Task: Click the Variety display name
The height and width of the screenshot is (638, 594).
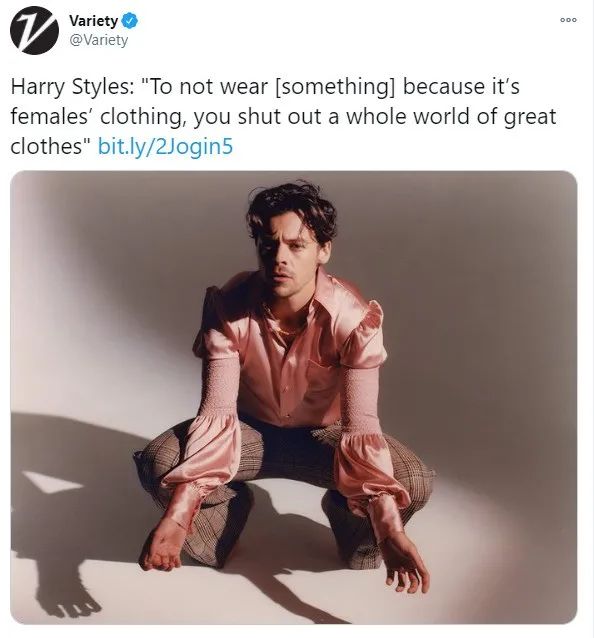Action: (94, 21)
